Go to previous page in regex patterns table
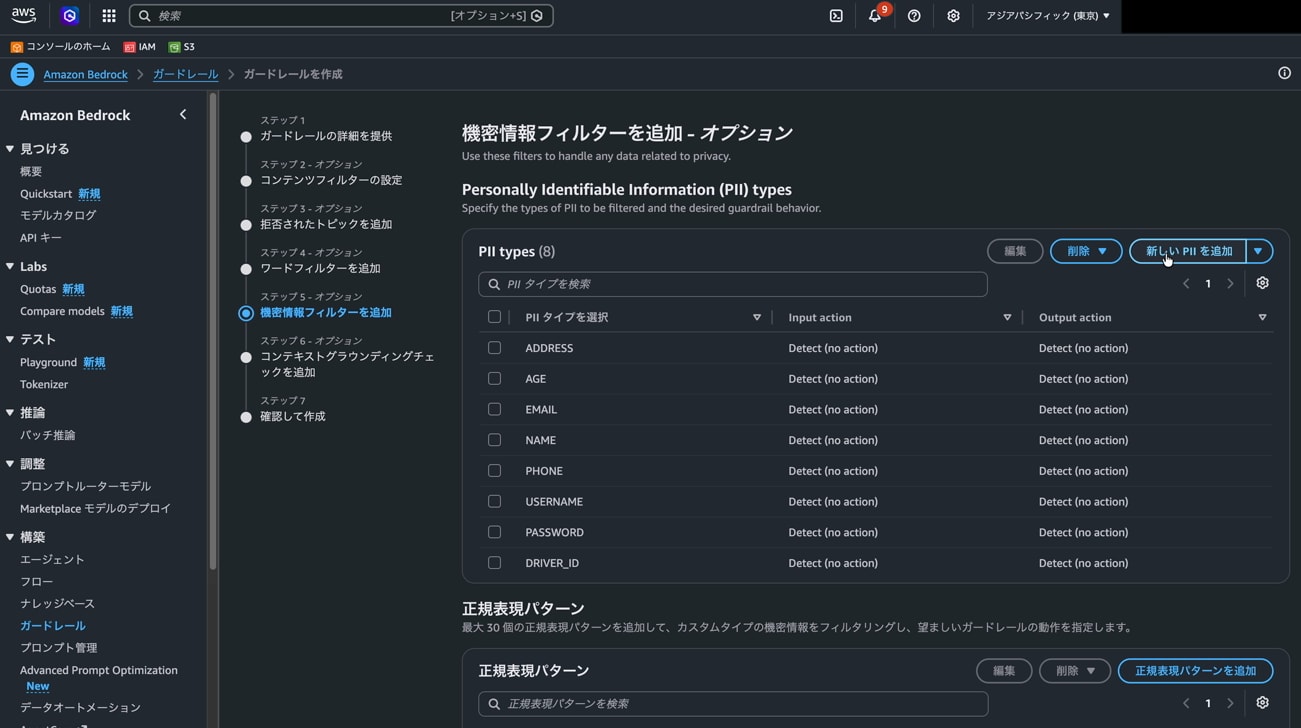Image resolution: width=1301 pixels, height=728 pixels. 1186,704
